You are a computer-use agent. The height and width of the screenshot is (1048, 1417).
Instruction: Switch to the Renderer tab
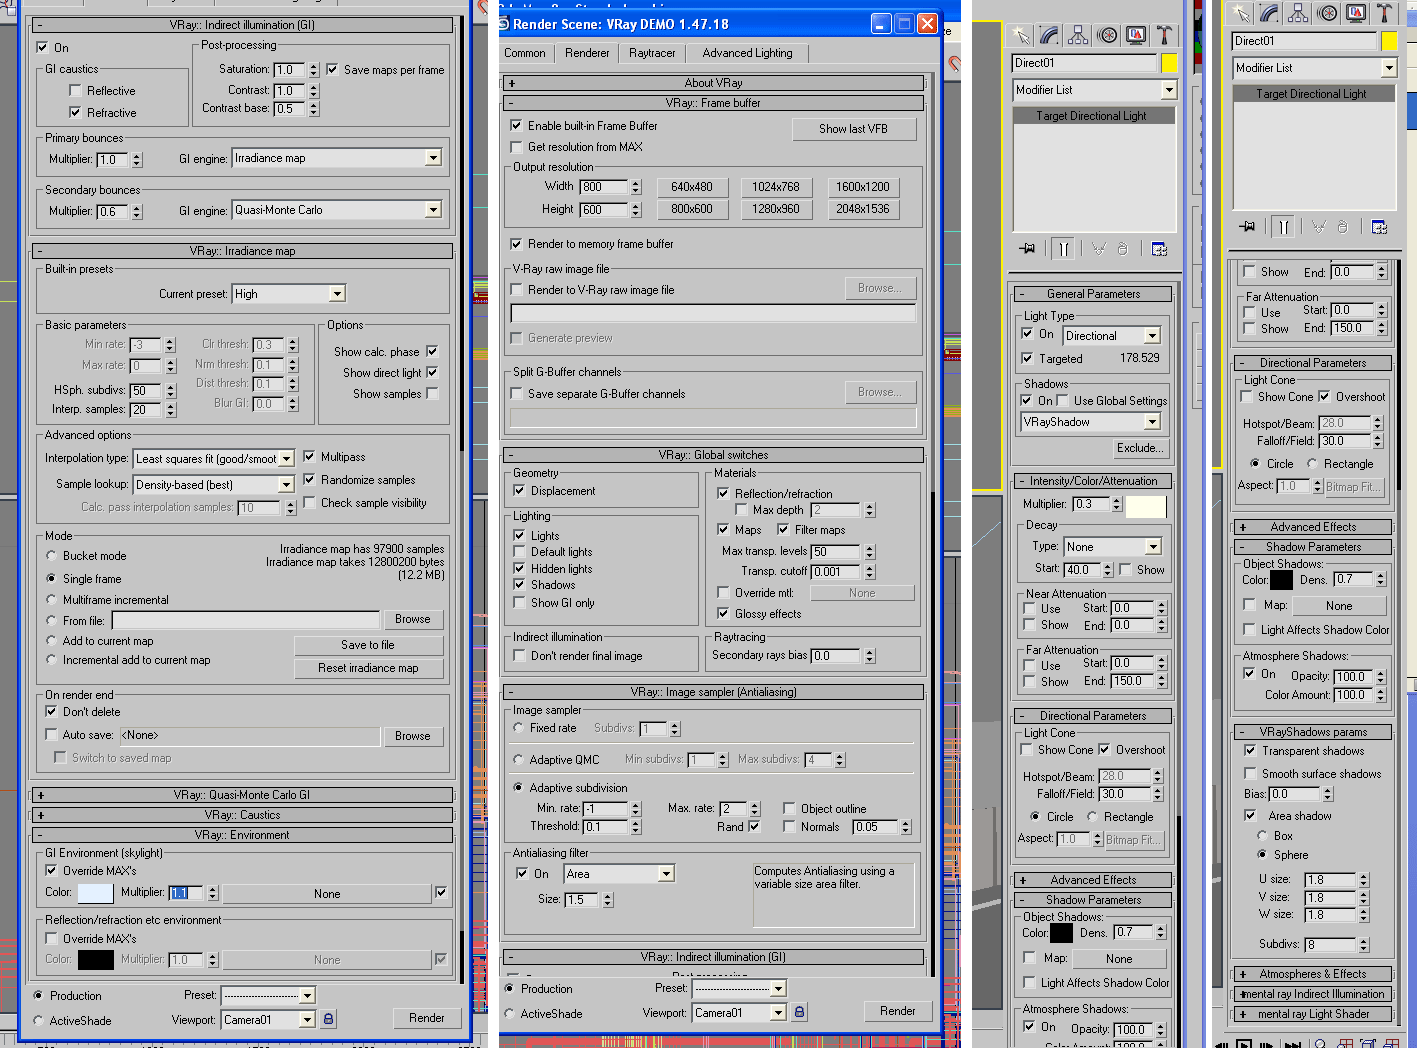point(587,53)
